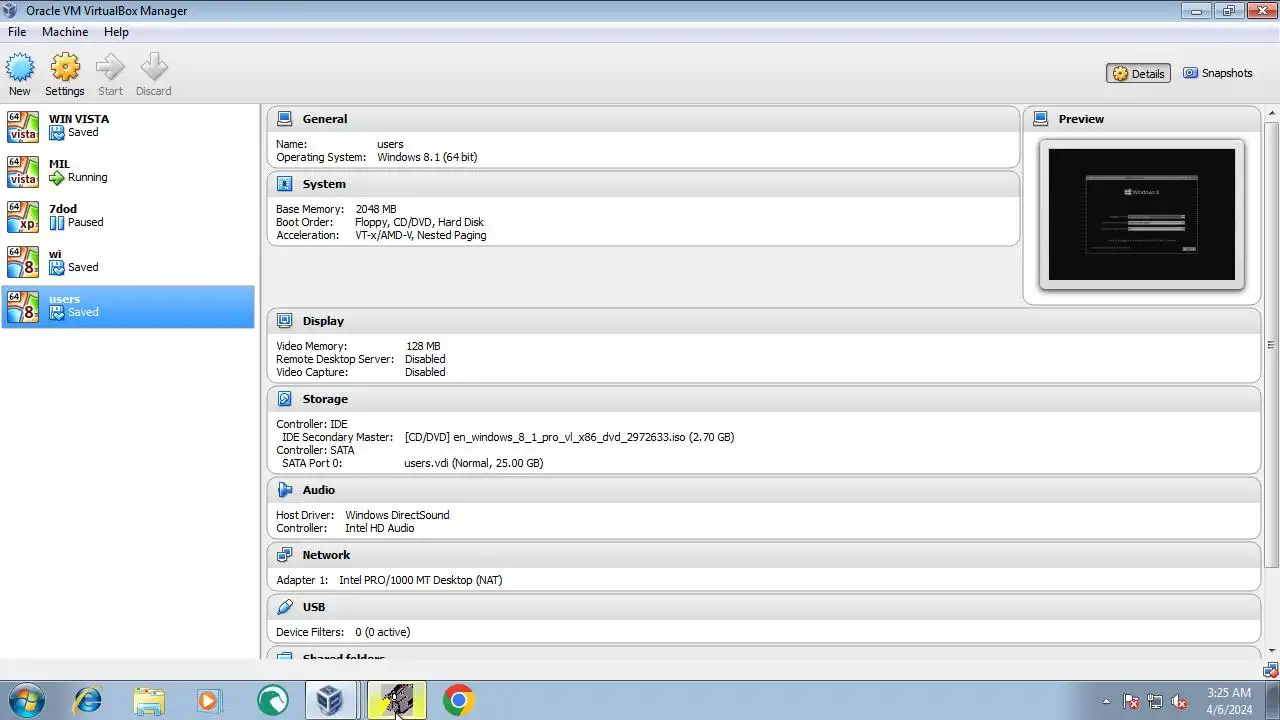The height and width of the screenshot is (720, 1280).
Task: Open the Help menu
Action: (x=116, y=32)
